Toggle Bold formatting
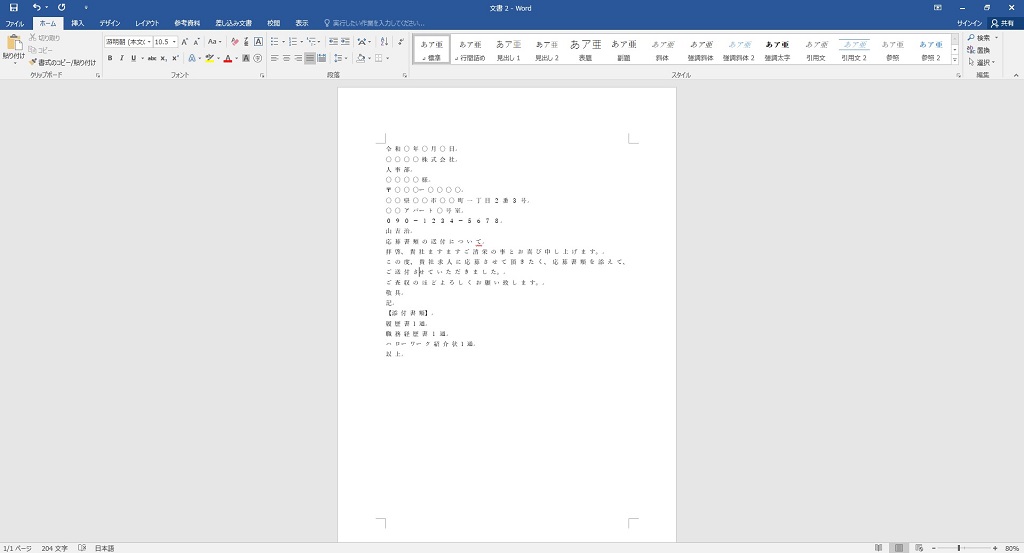Image resolution: width=1024 pixels, height=553 pixels. coord(110,59)
